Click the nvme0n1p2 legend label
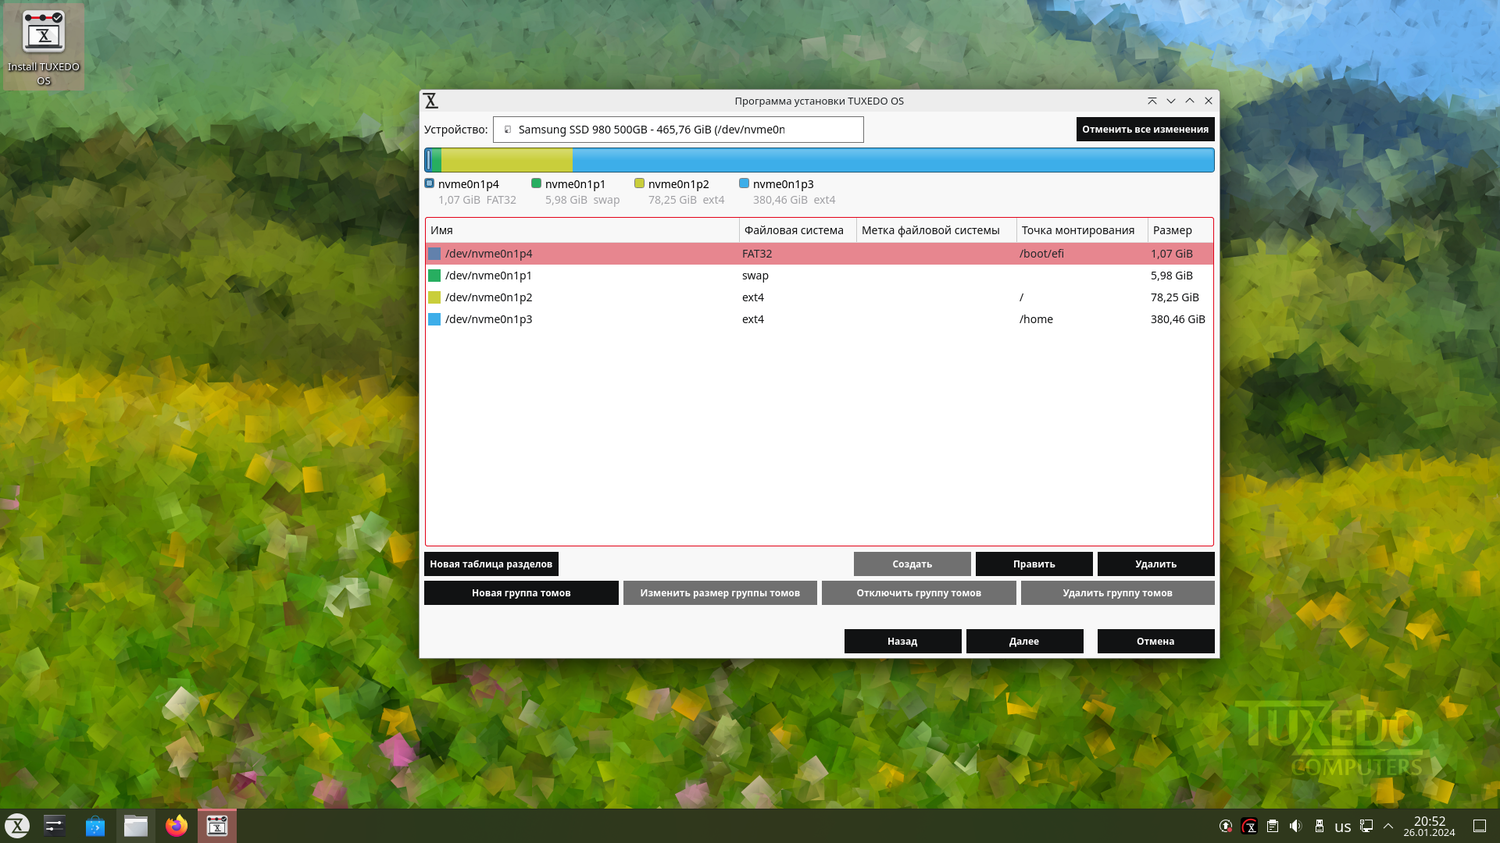Image resolution: width=1500 pixels, height=843 pixels. (x=678, y=184)
